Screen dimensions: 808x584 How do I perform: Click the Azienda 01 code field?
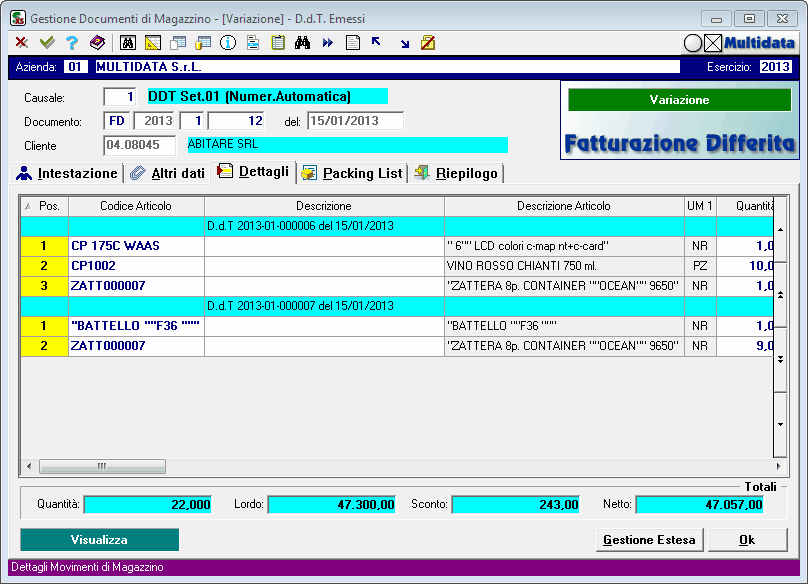(x=75, y=67)
